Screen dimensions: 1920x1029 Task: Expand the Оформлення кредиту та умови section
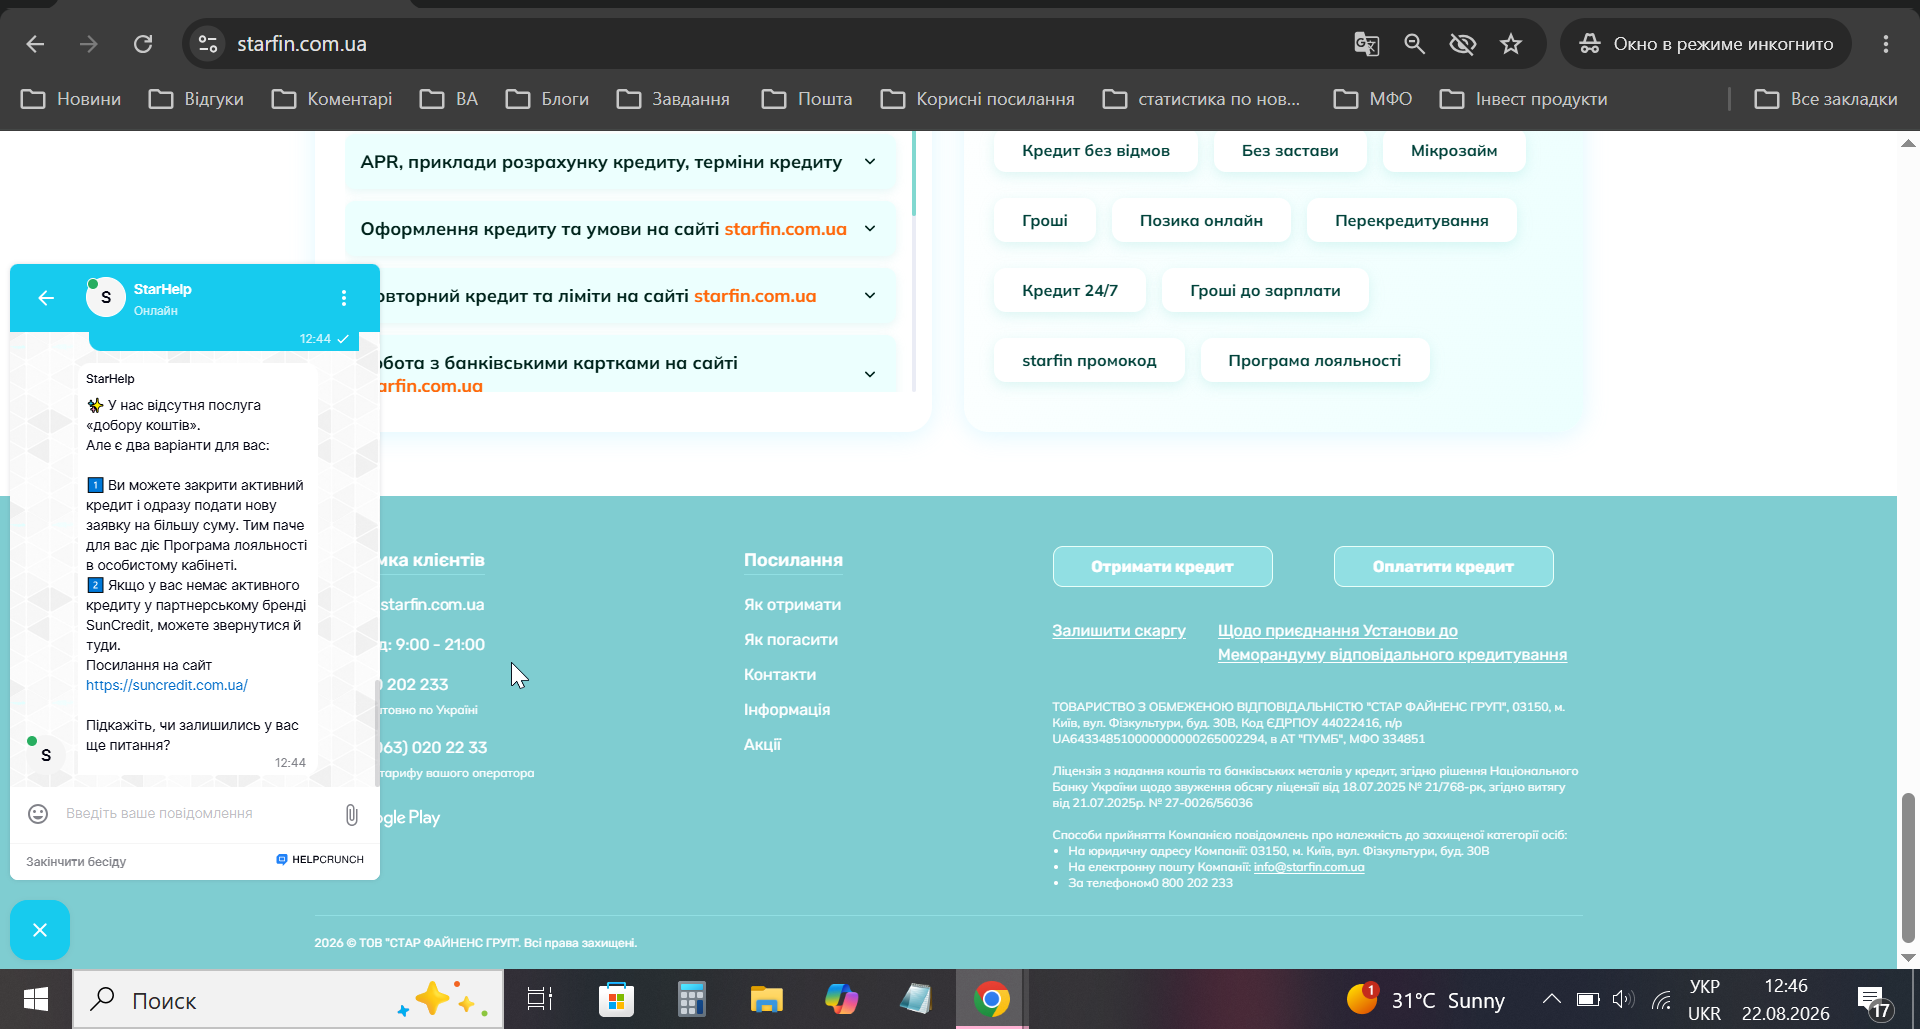click(620, 229)
